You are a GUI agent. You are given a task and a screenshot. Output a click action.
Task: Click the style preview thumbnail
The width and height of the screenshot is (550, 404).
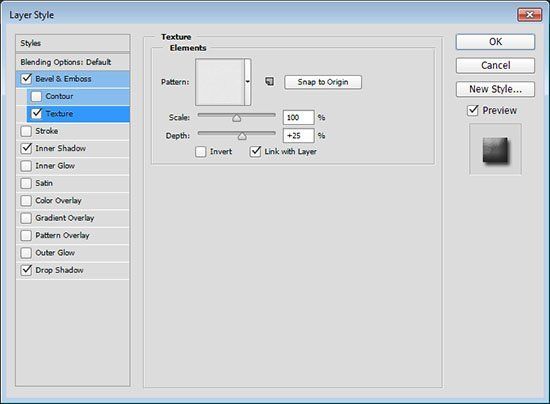click(x=495, y=149)
